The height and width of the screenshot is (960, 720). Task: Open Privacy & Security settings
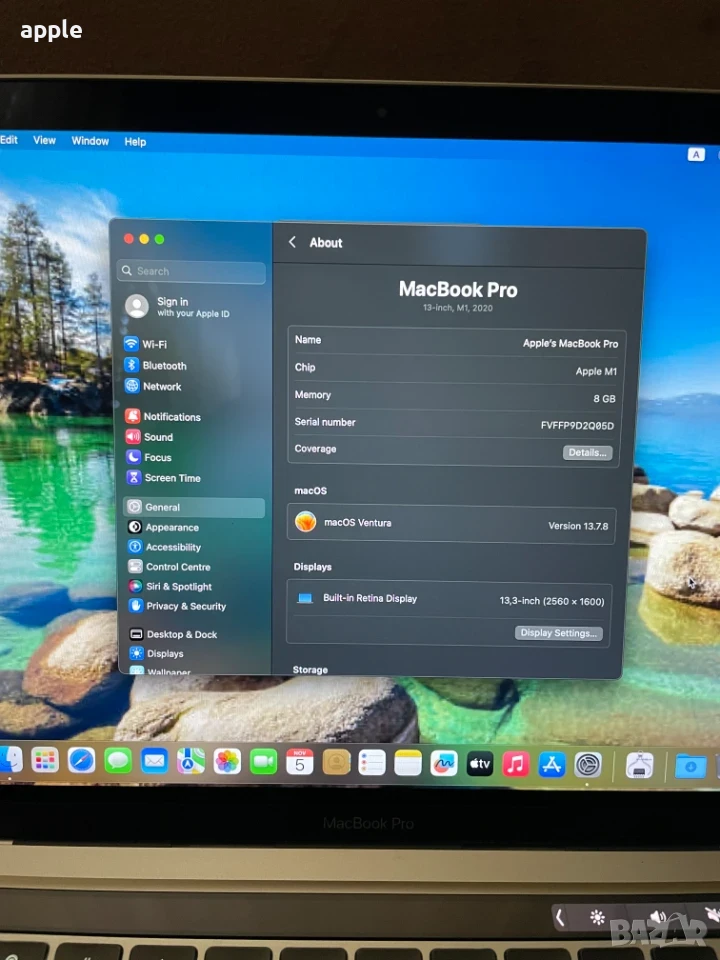click(178, 606)
